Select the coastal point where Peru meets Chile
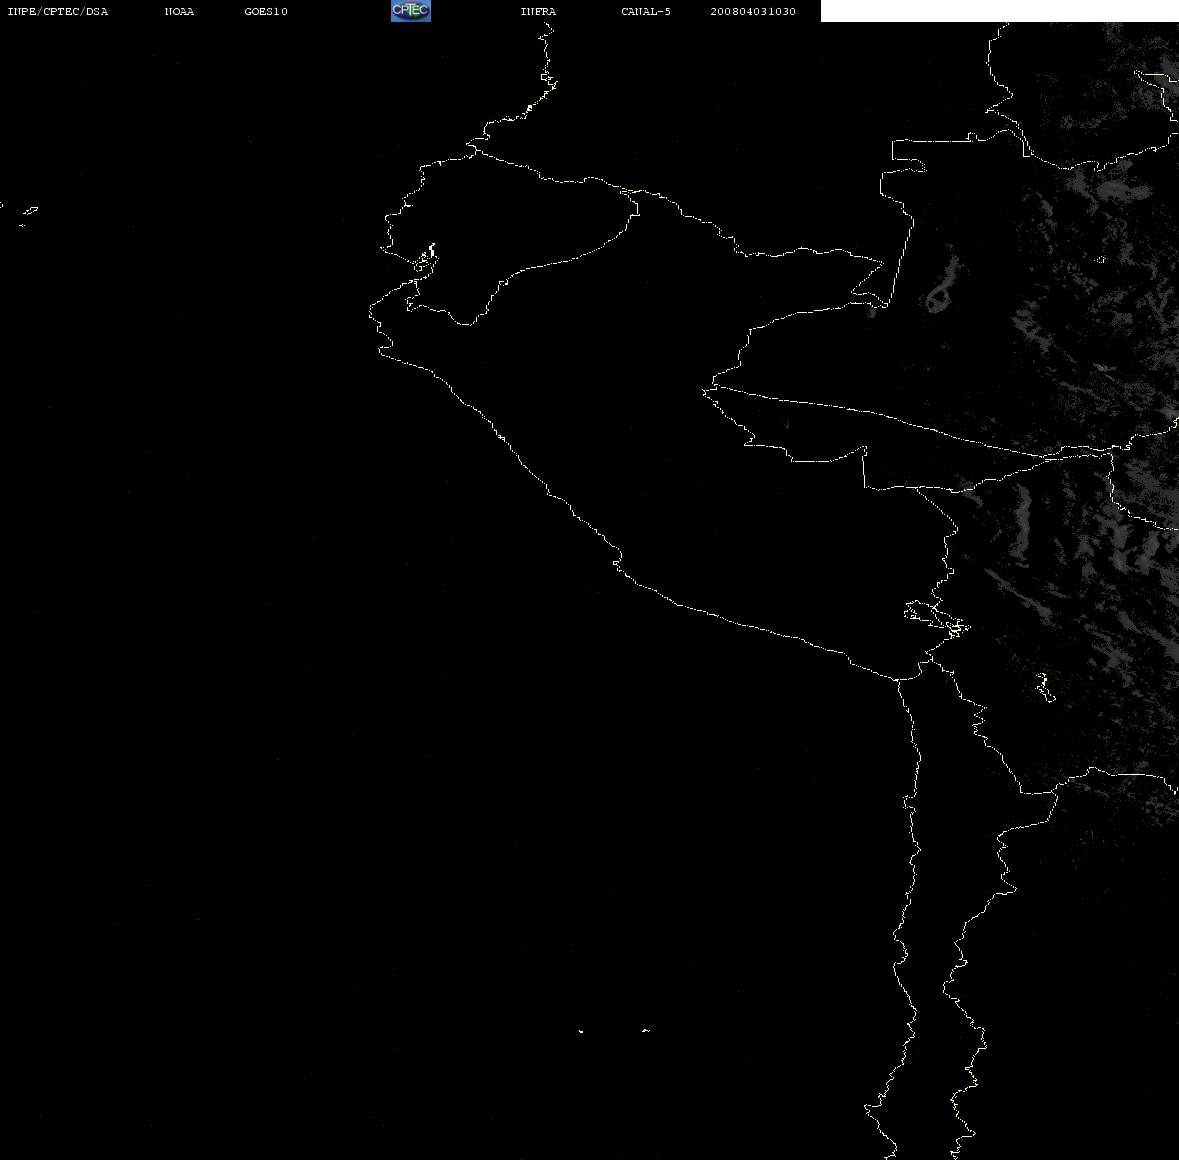This screenshot has height=1160, width=1179. pyautogui.click(x=898, y=679)
